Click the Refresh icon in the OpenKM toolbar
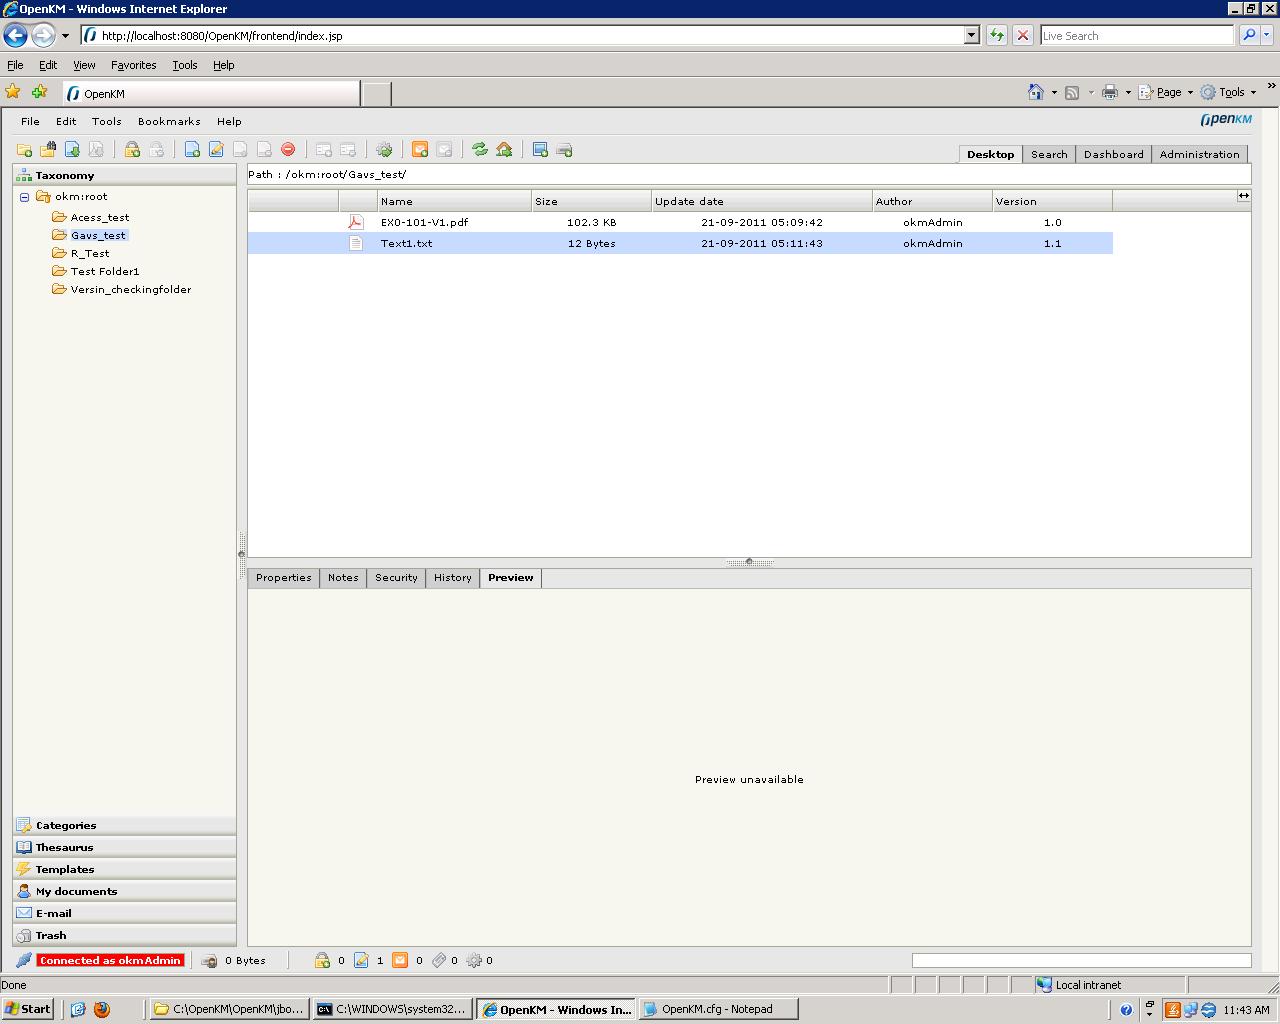This screenshot has width=1280, height=1024. click(478, 149)
